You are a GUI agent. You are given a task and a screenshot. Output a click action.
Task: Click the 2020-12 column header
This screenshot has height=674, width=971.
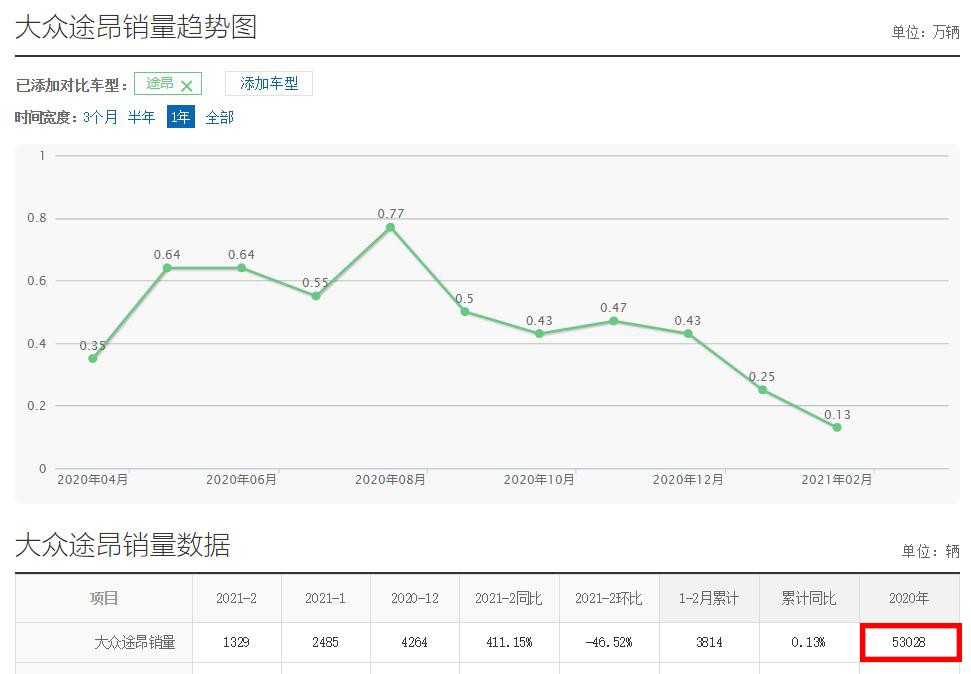(x=415, y=598)
